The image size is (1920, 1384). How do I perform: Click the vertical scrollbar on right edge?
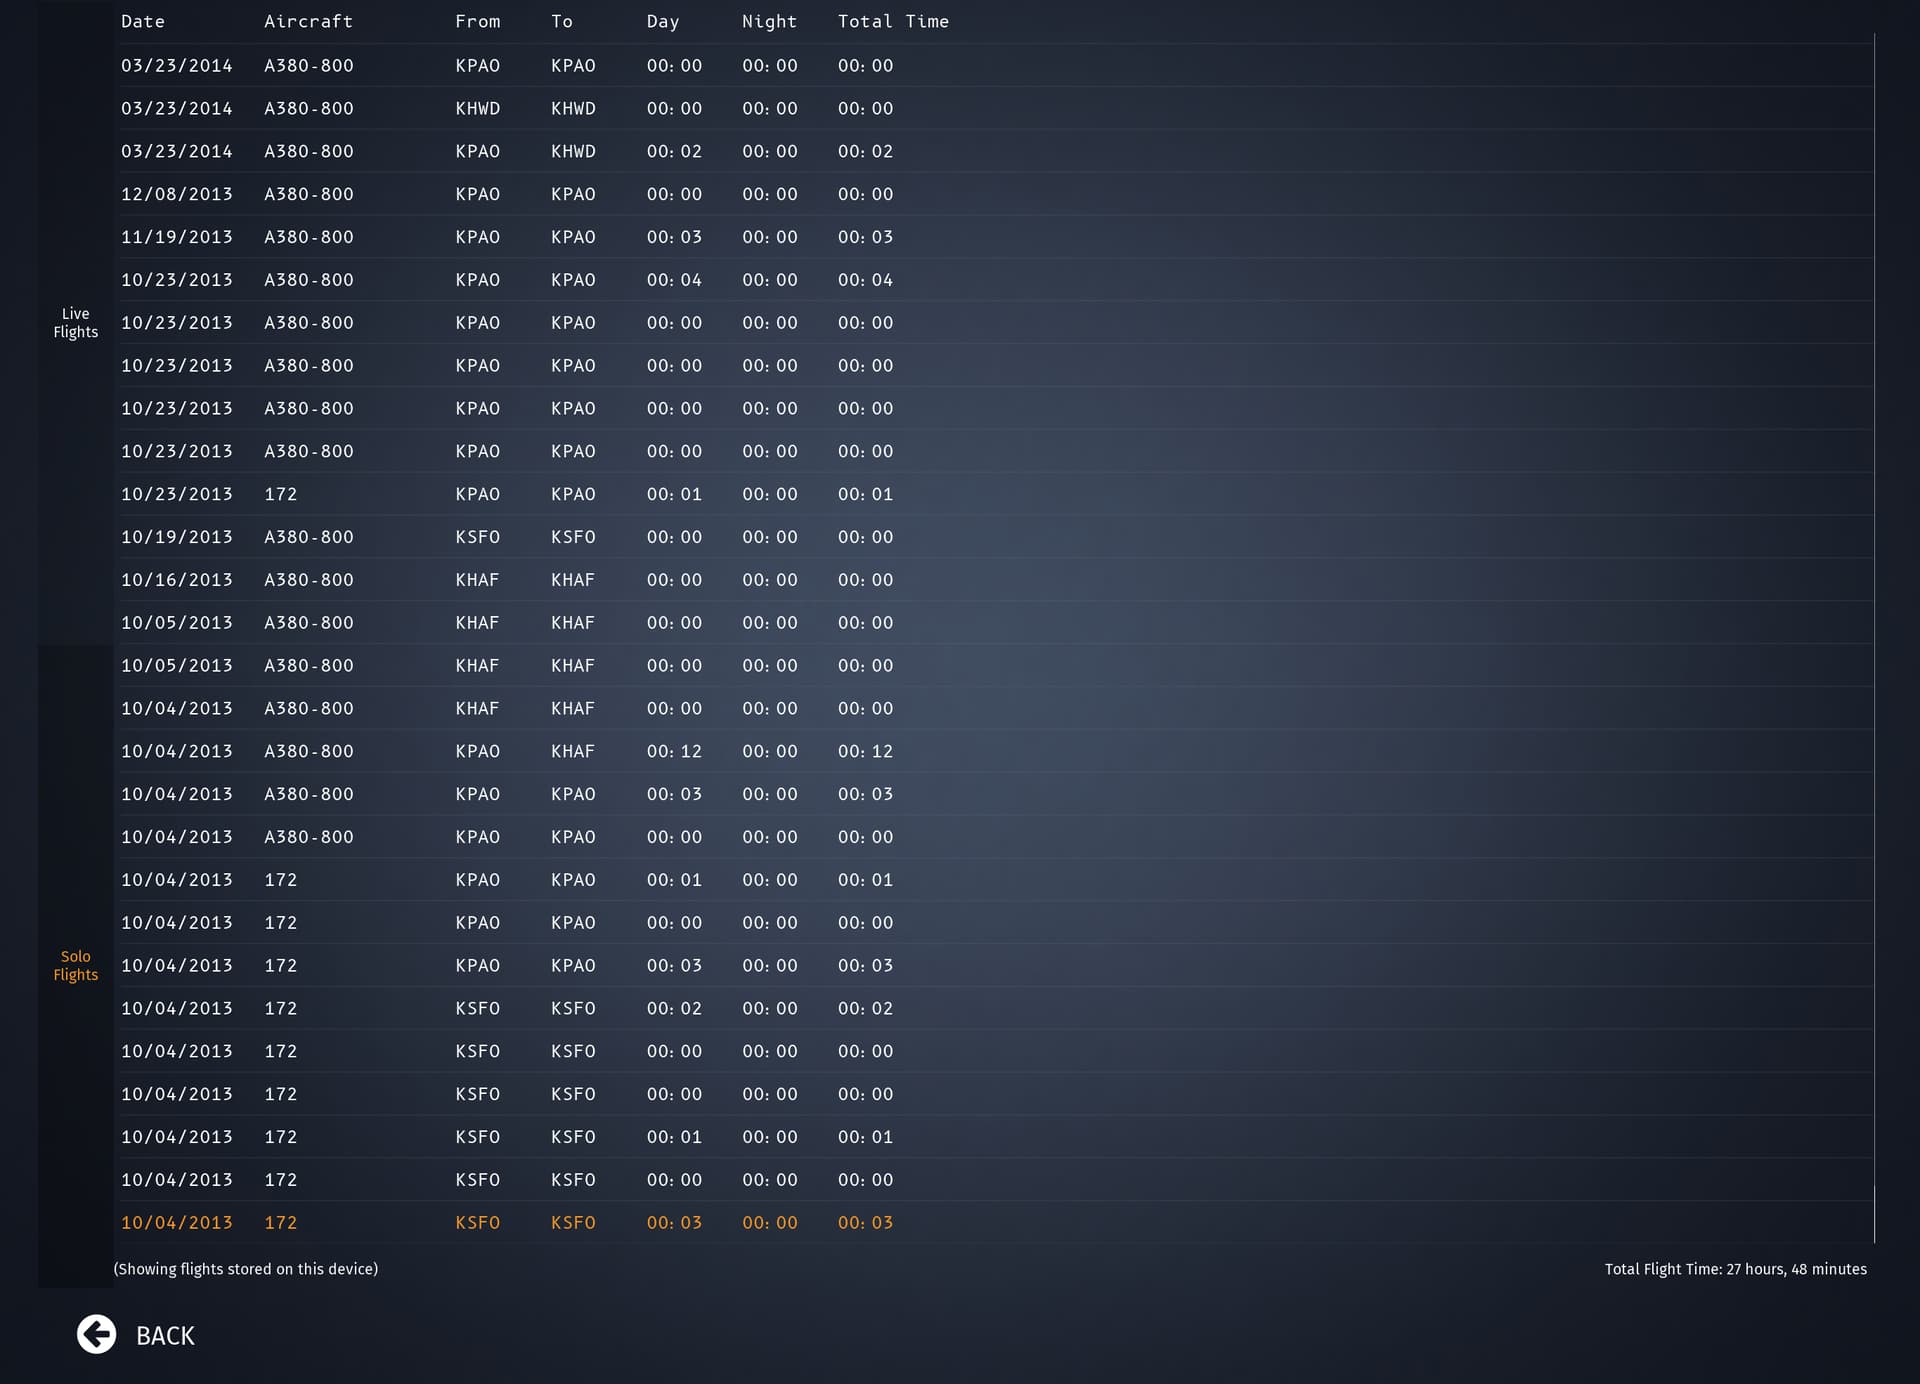pyautogui.click(x=1874, y=640)
